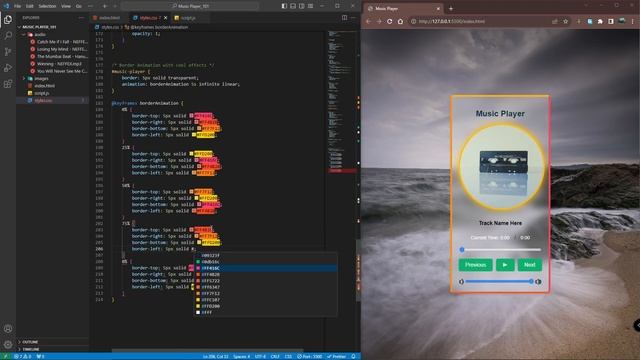Open the Selection menu
This screenshot has width=640, height=360.
(x=47, y=6)
